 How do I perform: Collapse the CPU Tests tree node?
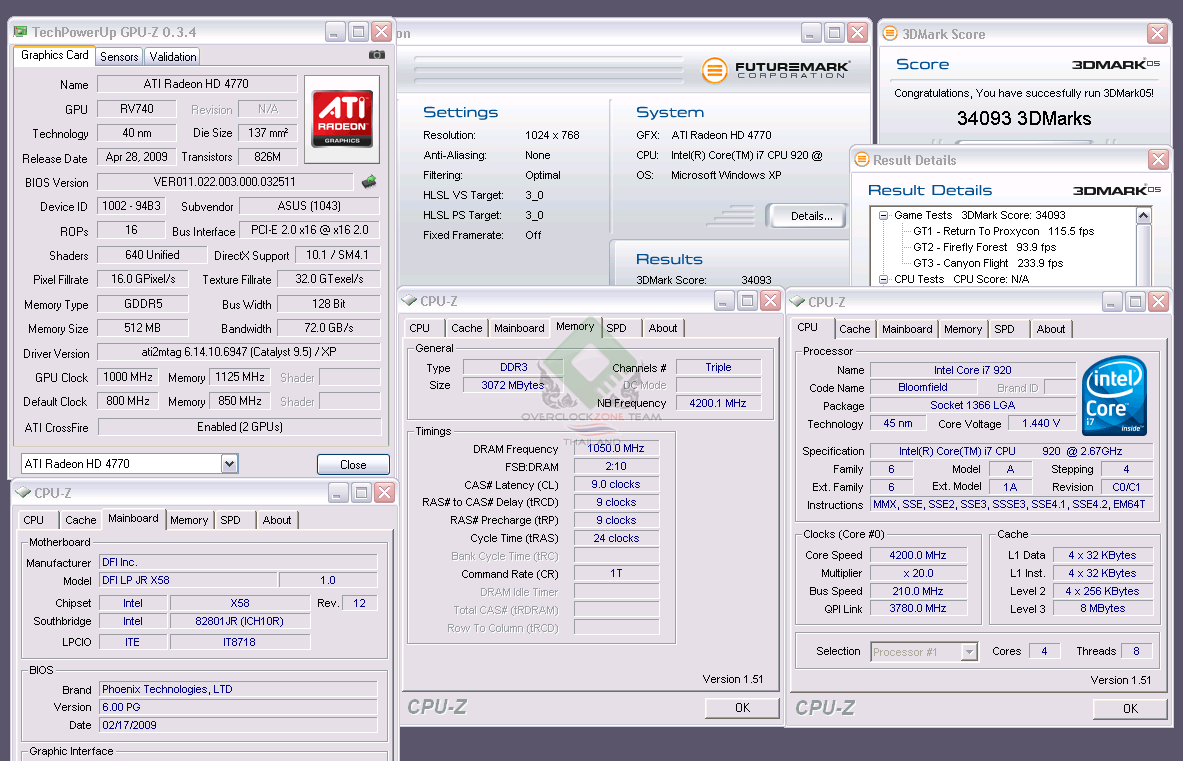pos(883,280)
